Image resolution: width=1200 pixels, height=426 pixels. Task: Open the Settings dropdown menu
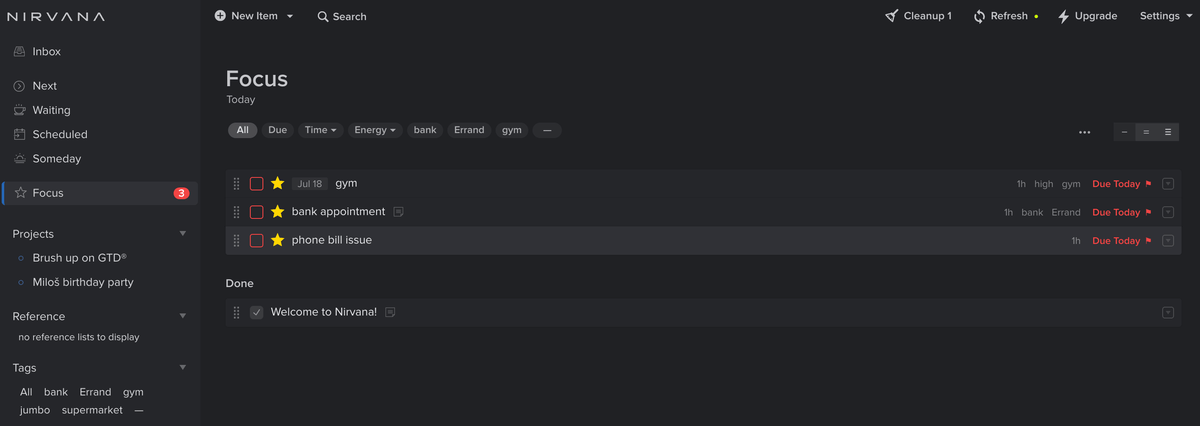coord(1166,16)
